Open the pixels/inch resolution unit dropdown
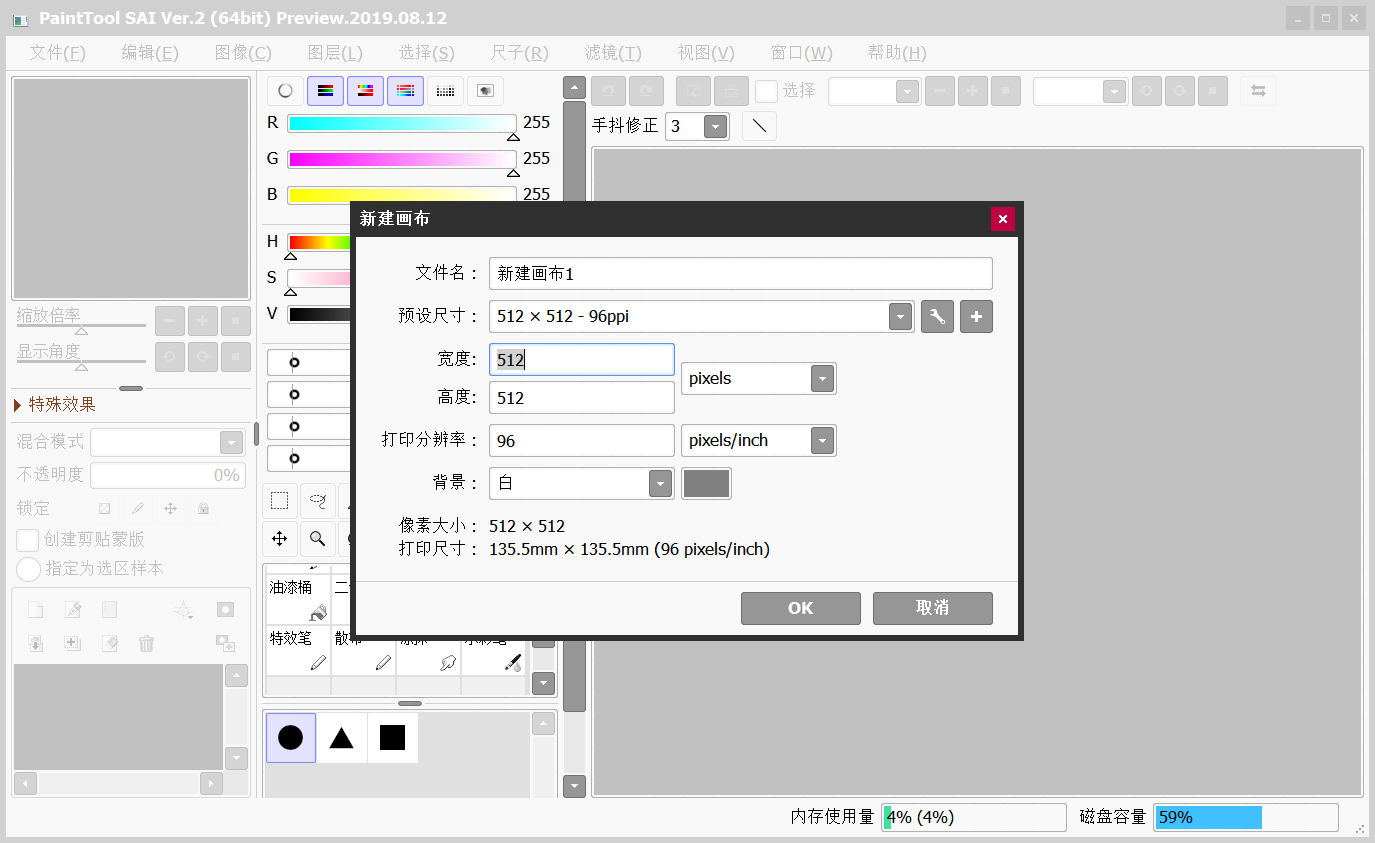 coord(822,441)
